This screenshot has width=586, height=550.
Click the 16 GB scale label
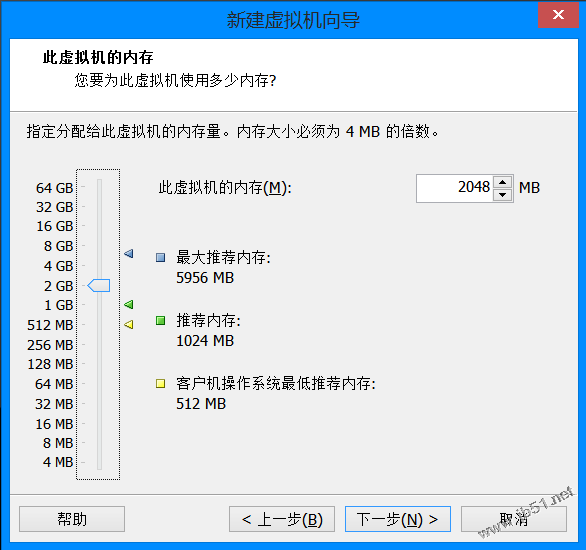click(55, 226)
